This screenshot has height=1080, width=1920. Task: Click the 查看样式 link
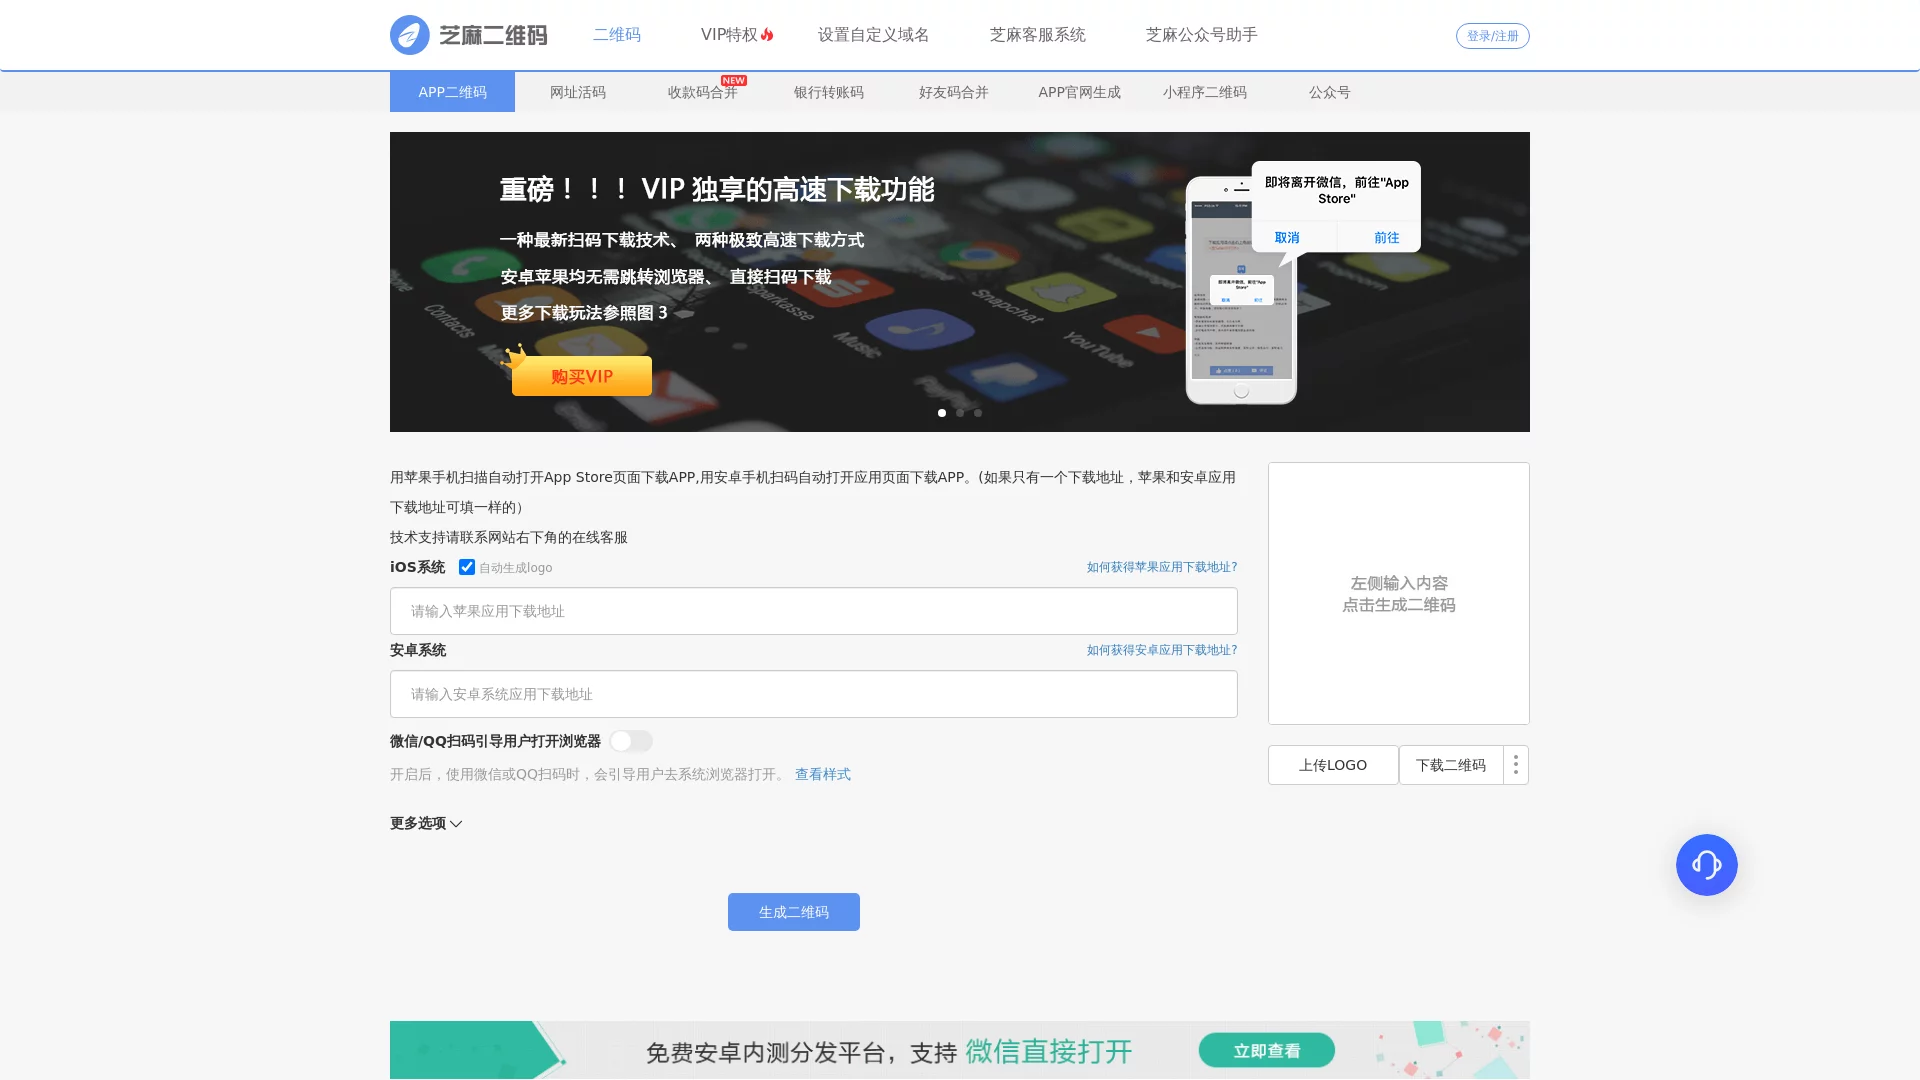[822, 774]
